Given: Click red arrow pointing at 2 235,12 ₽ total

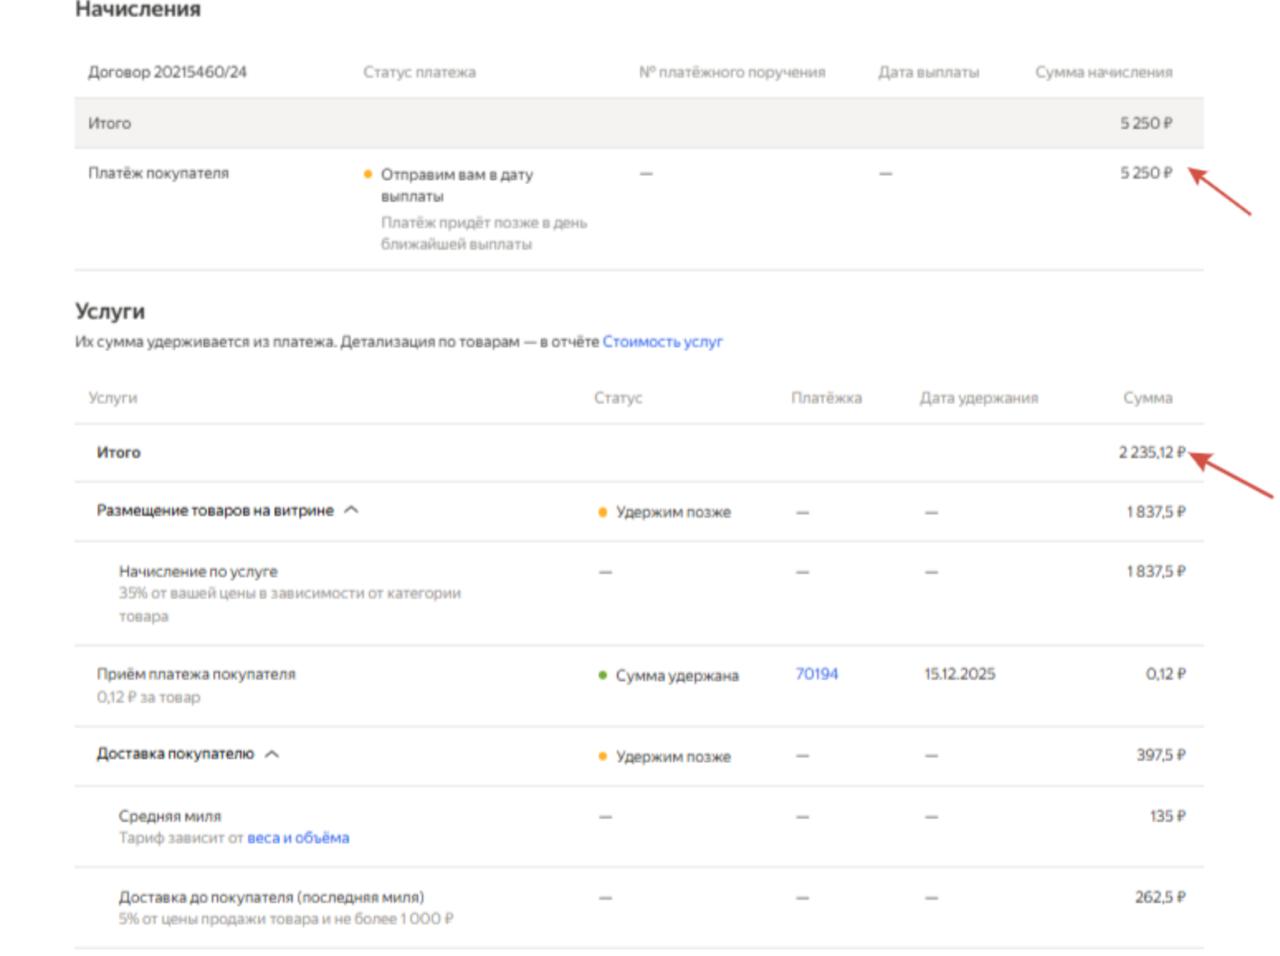Looking at the screenshot, I should (1231, 475).
